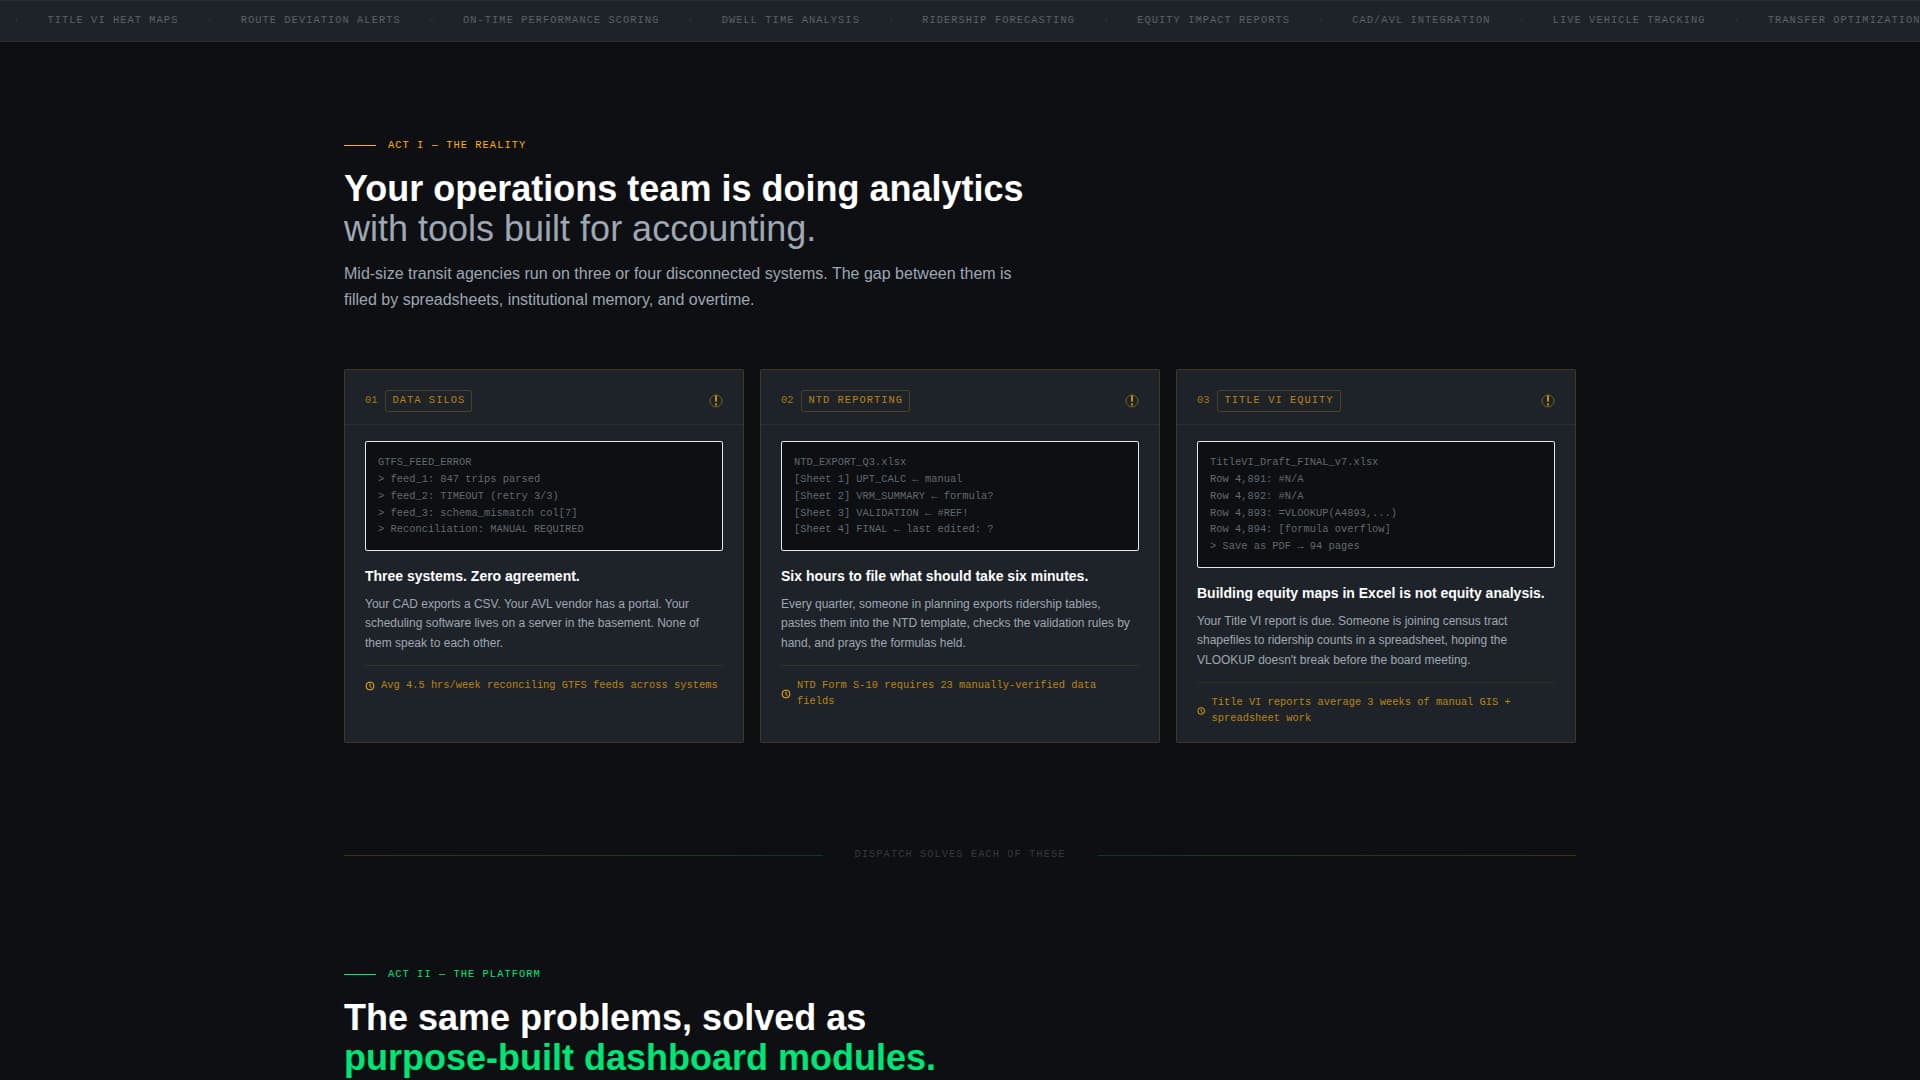The width and height of the screenshot is (1920, 1080).
Task: Click 'Reconciliation: MANUAL REQUIRED' line
Action: pyautogui.click(x=481, y=529)
